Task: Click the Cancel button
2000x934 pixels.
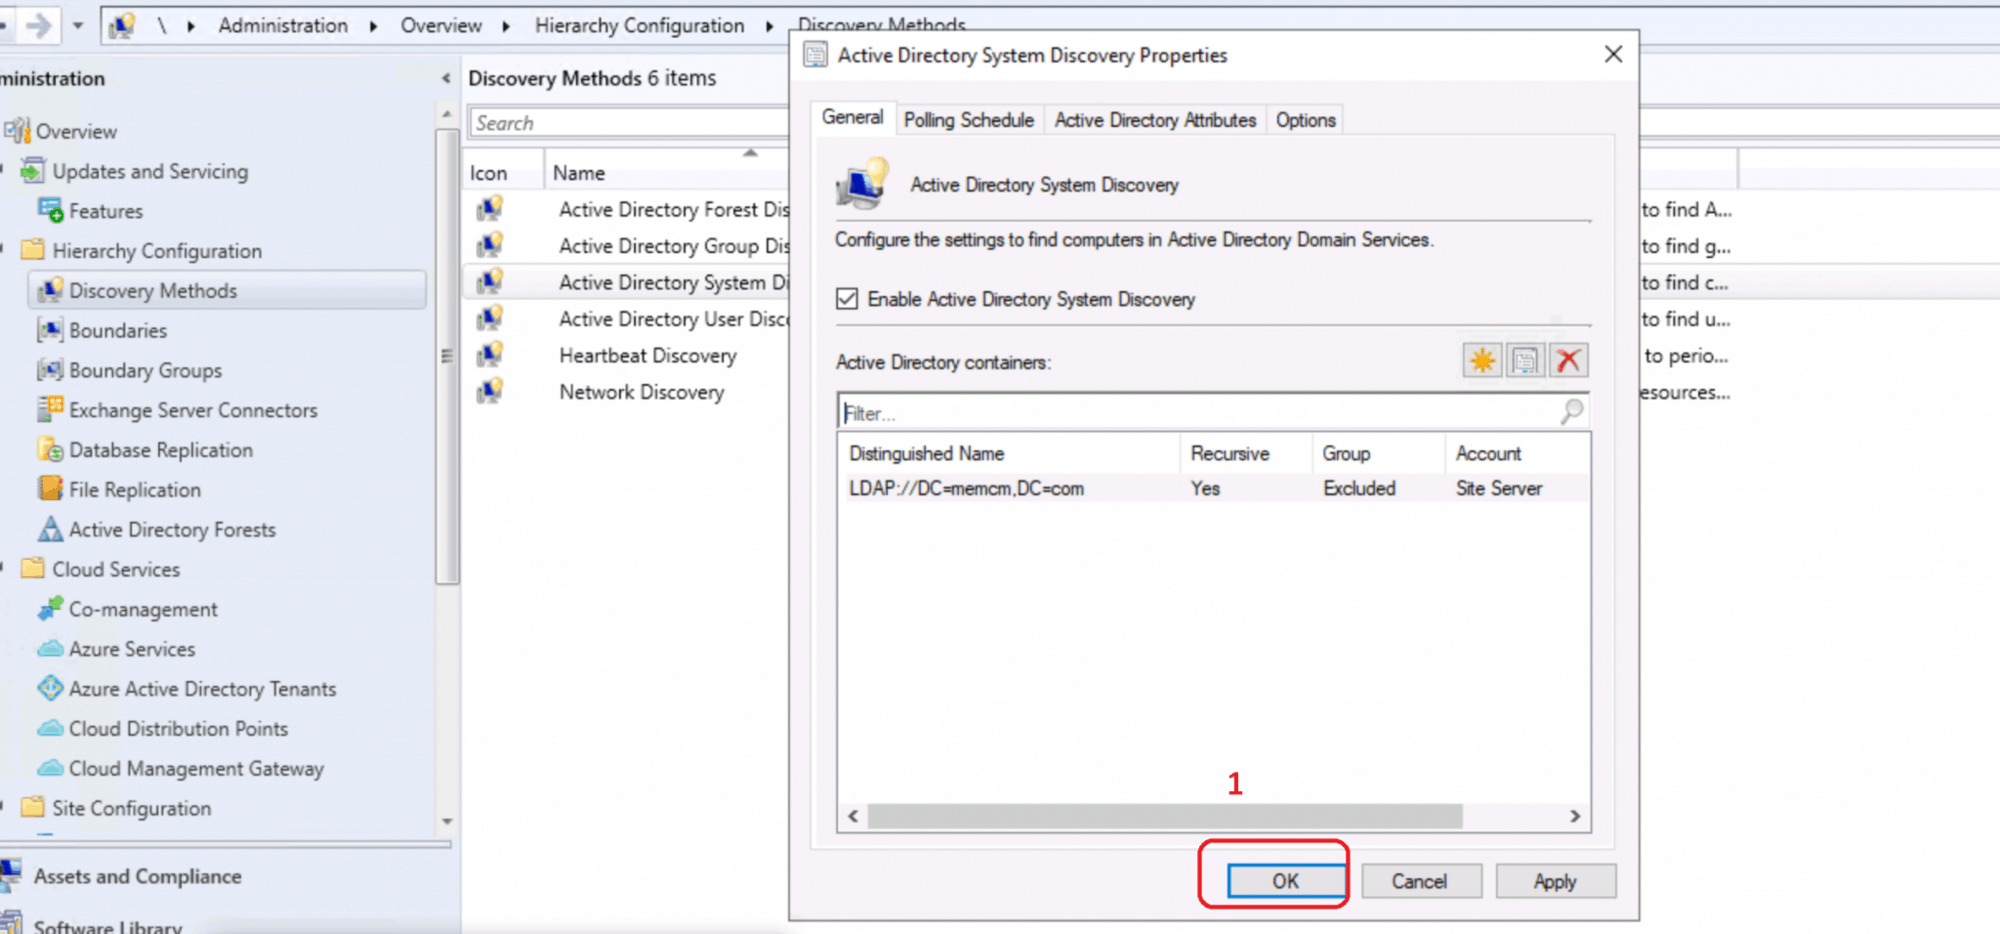Action: [1420, 880]
